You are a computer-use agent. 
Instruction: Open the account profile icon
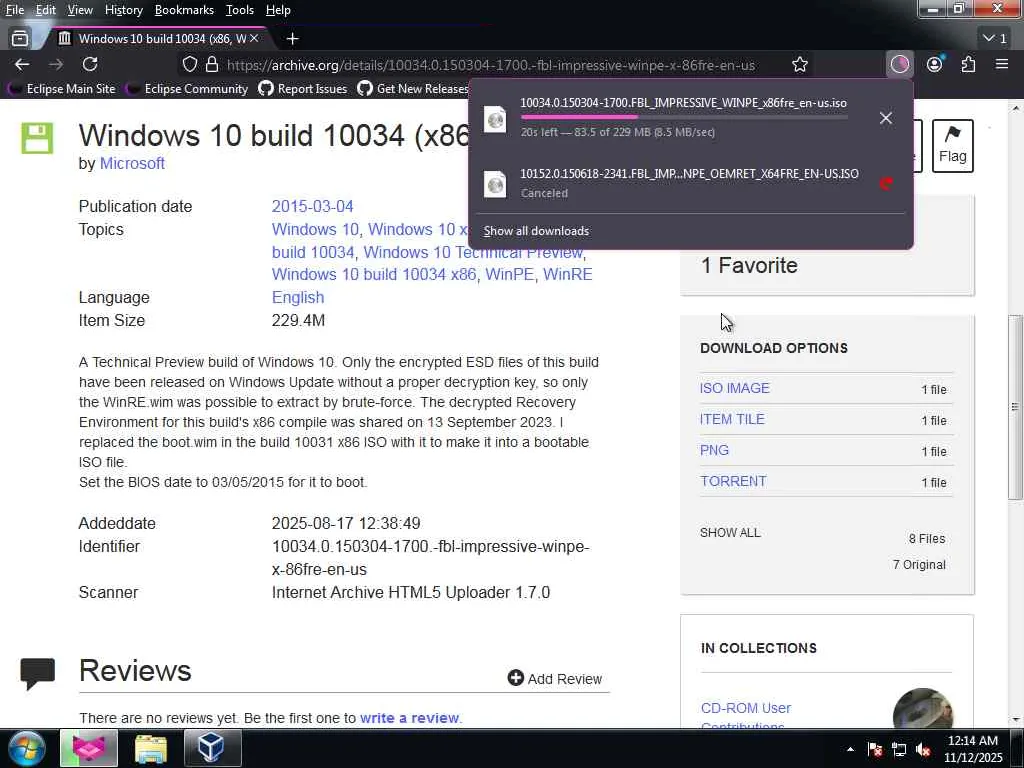935,64
